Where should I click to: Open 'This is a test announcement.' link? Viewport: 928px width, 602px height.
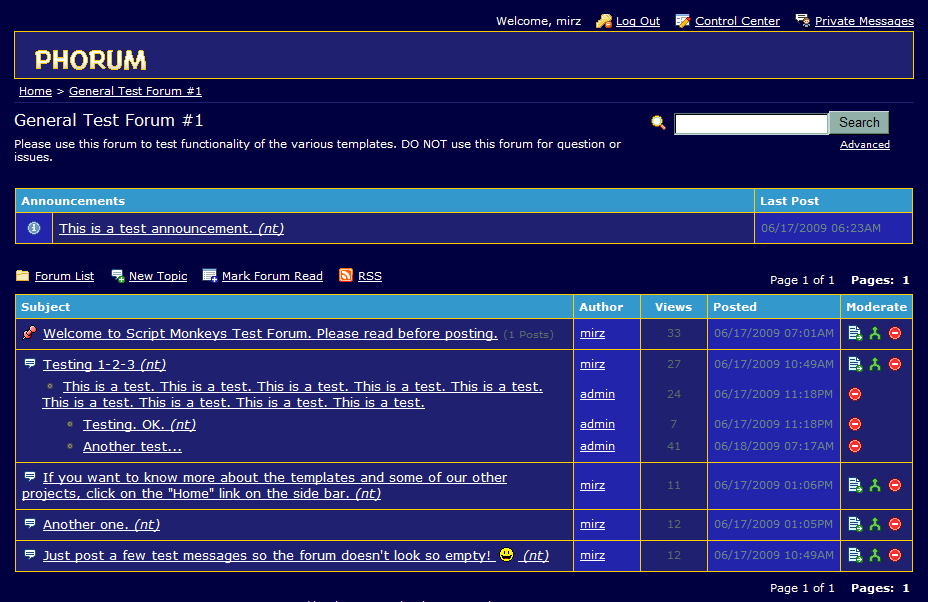(x=171, y=228)
